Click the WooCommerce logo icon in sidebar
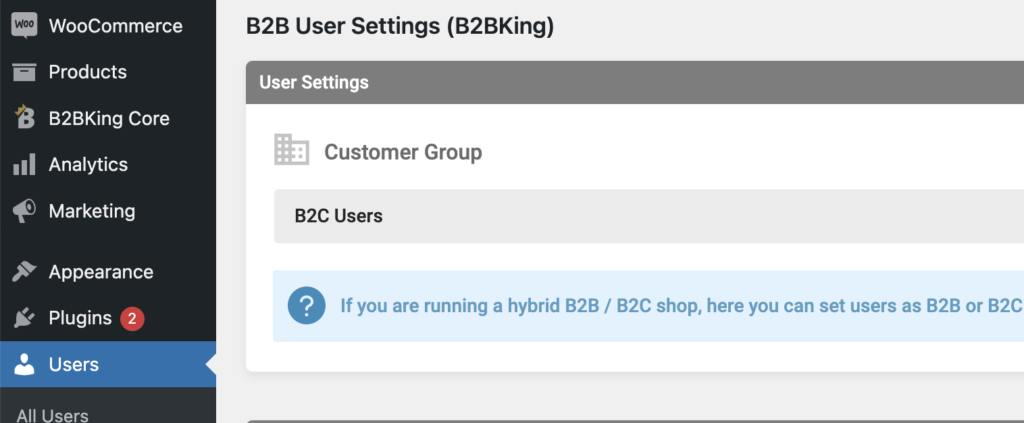The height and width of the screenshot is (423, 1024). [x=24, y=26]
